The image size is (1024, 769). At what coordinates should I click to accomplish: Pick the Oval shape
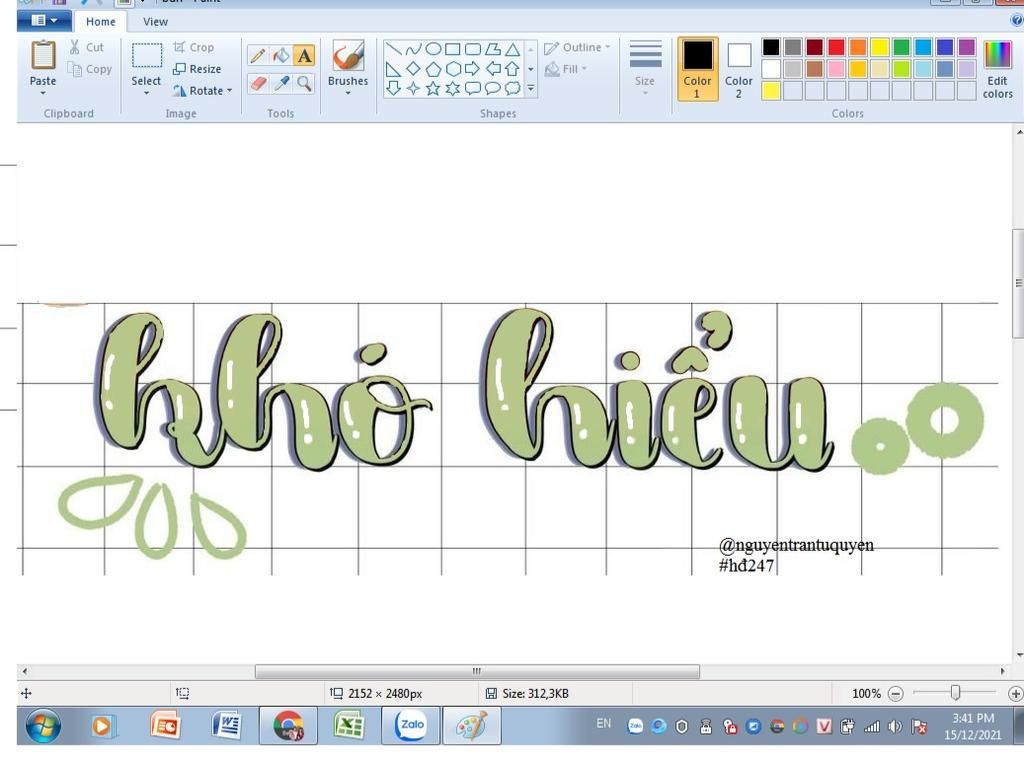coord(433,49)
